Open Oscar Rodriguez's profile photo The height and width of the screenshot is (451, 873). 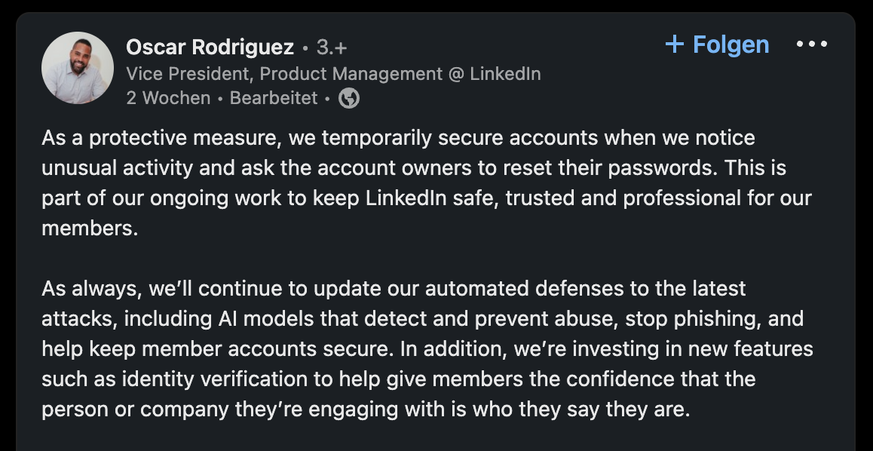77,67
